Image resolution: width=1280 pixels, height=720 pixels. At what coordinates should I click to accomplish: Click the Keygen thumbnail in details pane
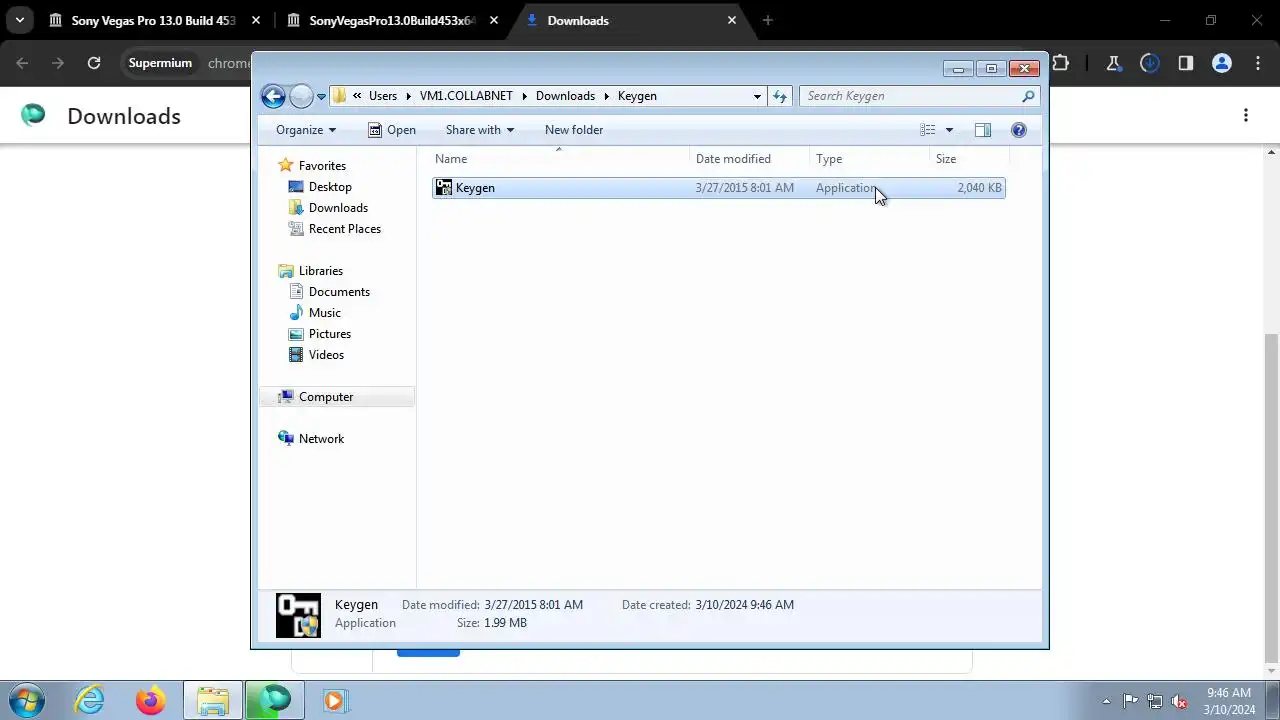(x=298, y=615)
